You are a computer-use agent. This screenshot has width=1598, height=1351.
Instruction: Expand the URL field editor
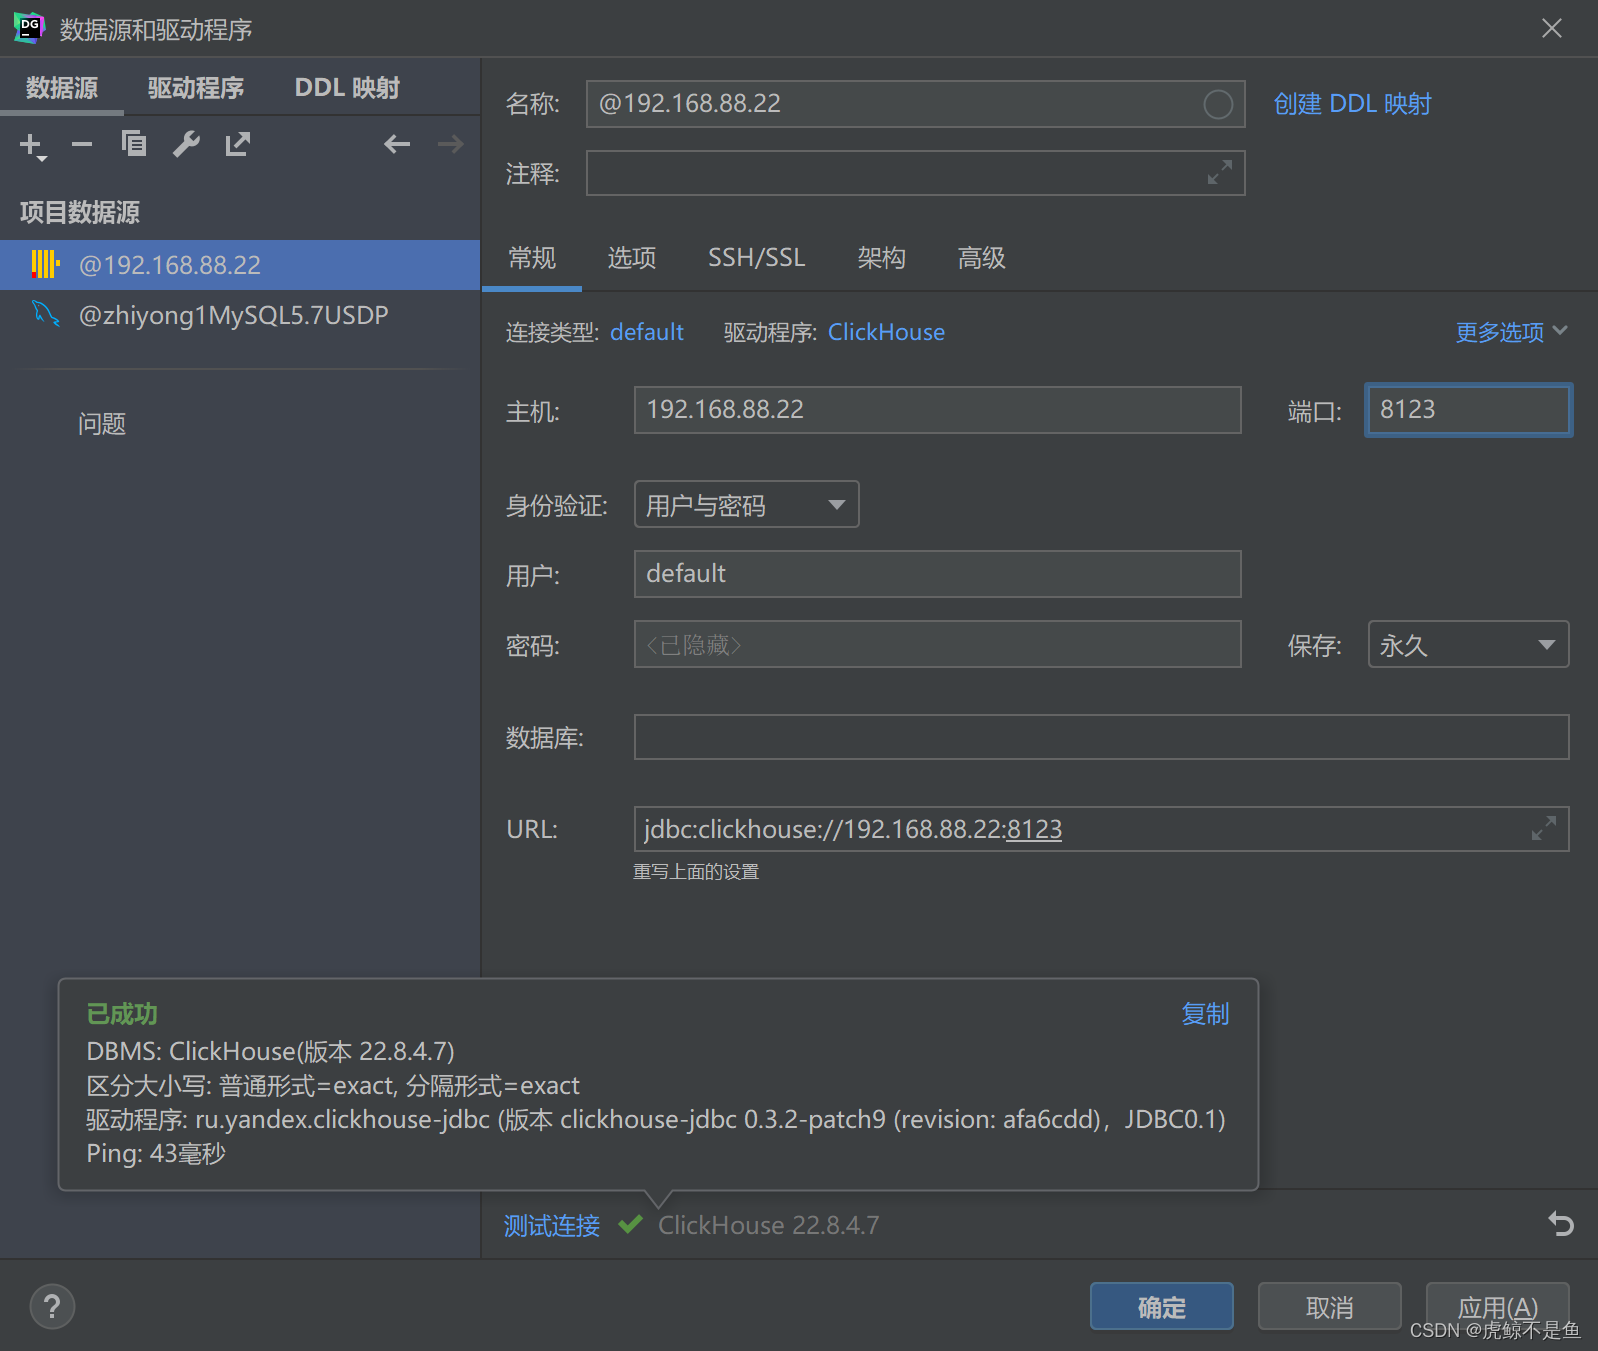[1543, 829]
